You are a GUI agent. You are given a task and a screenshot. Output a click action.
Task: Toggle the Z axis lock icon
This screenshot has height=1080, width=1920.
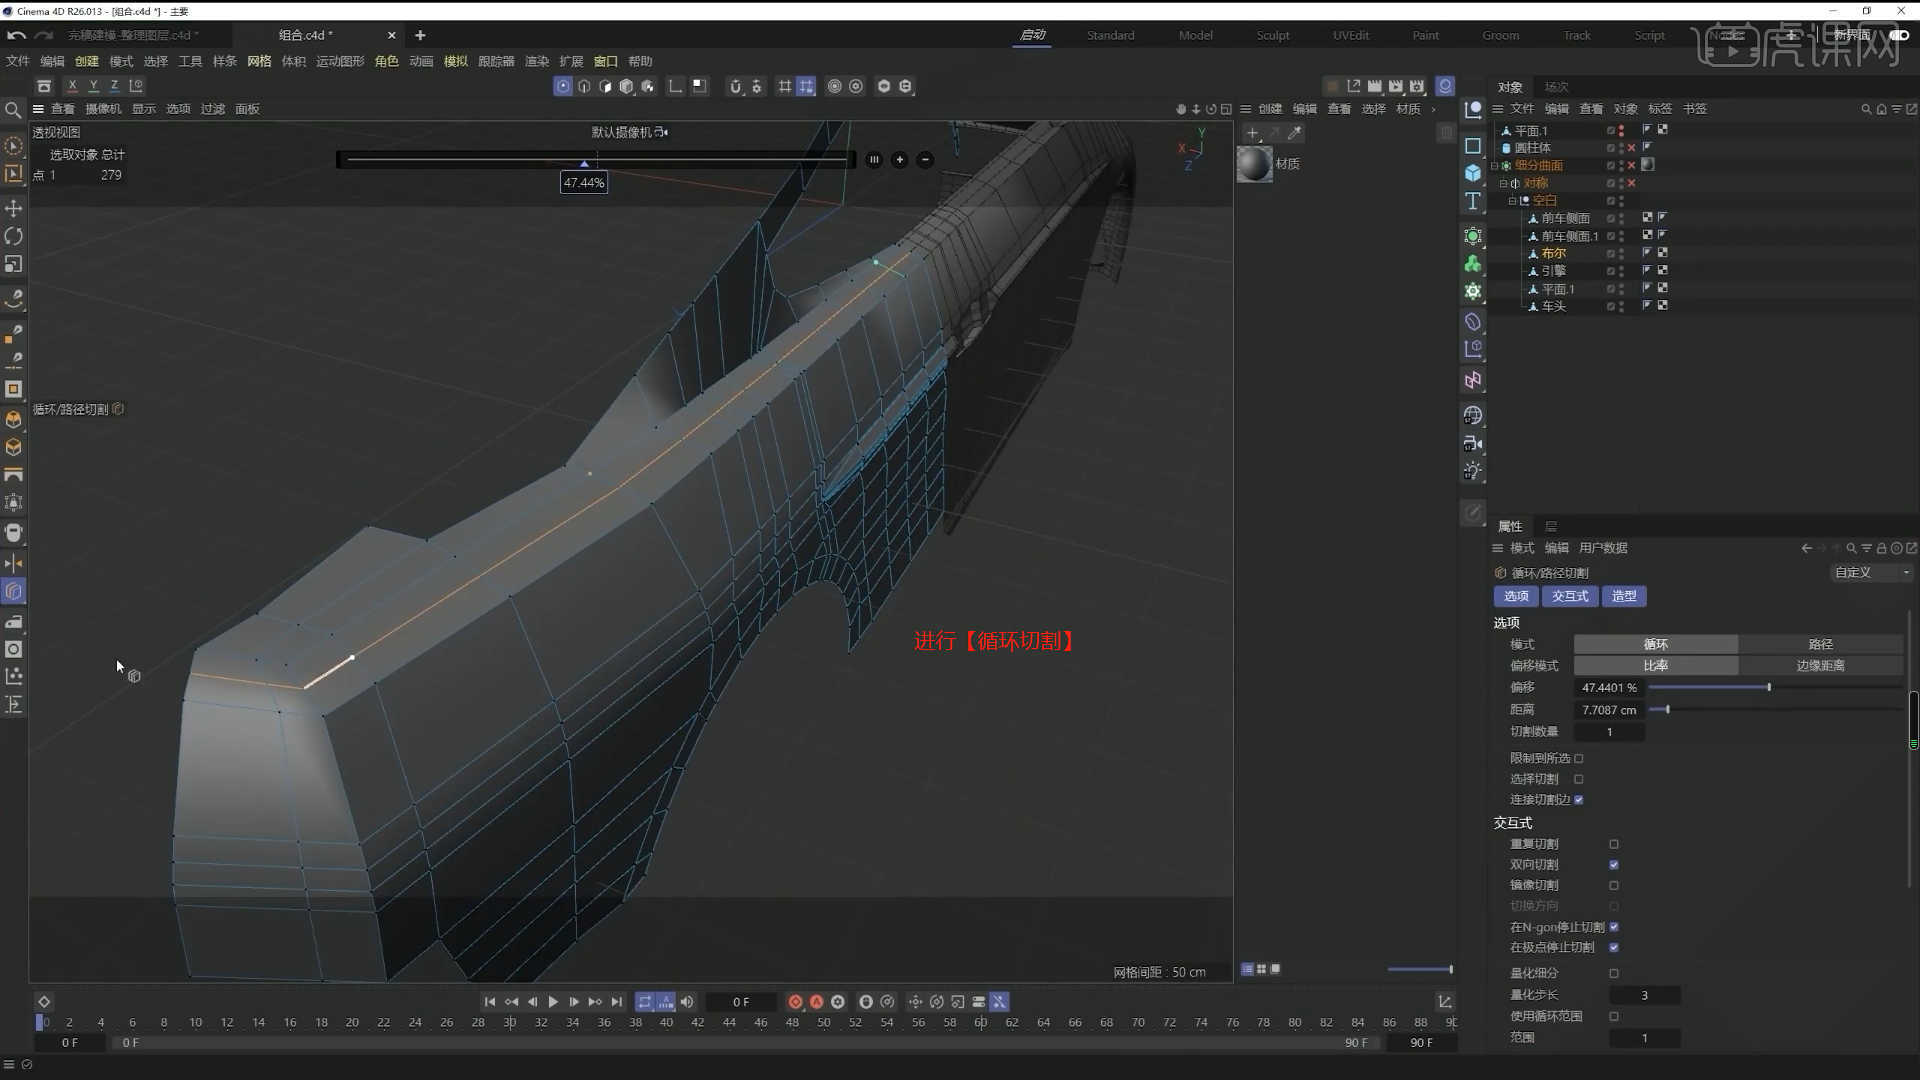click(x=114, y=86)
